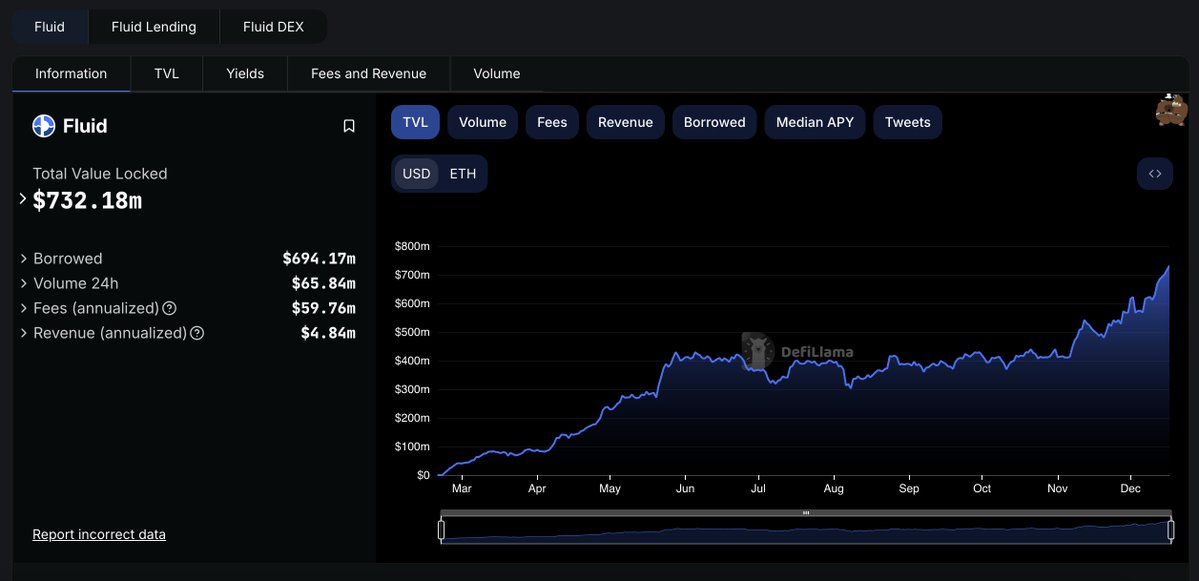Toggle the Revenue chart series
The height and width of the screenshot is (581, 1199).
click(625, 122)
